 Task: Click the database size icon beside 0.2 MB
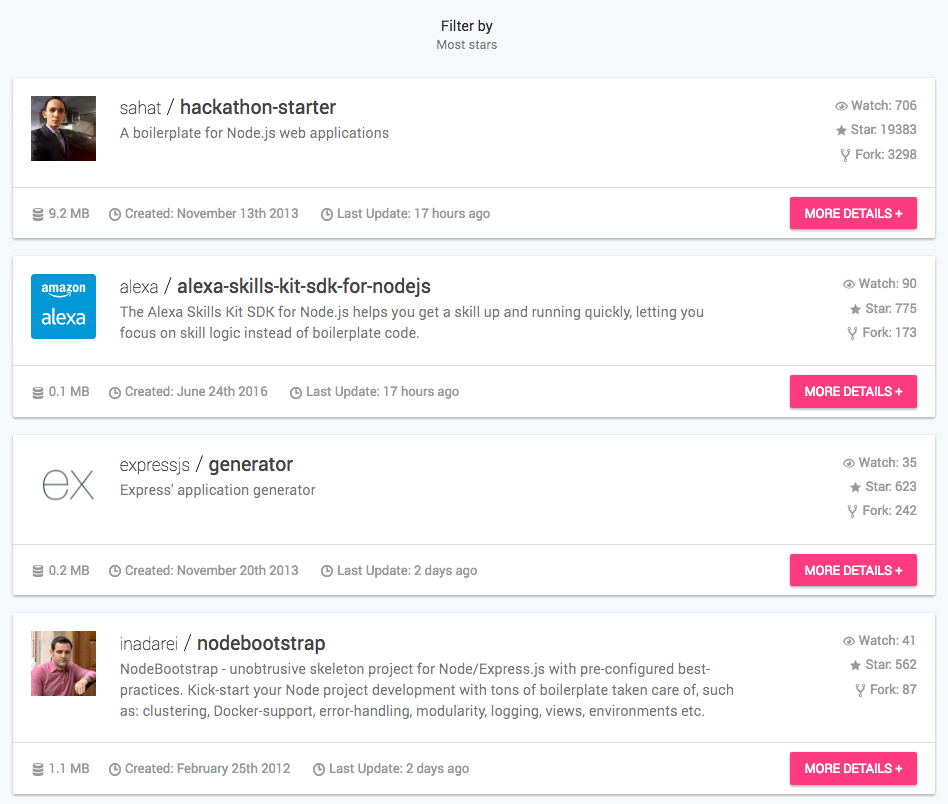point(37,571)
